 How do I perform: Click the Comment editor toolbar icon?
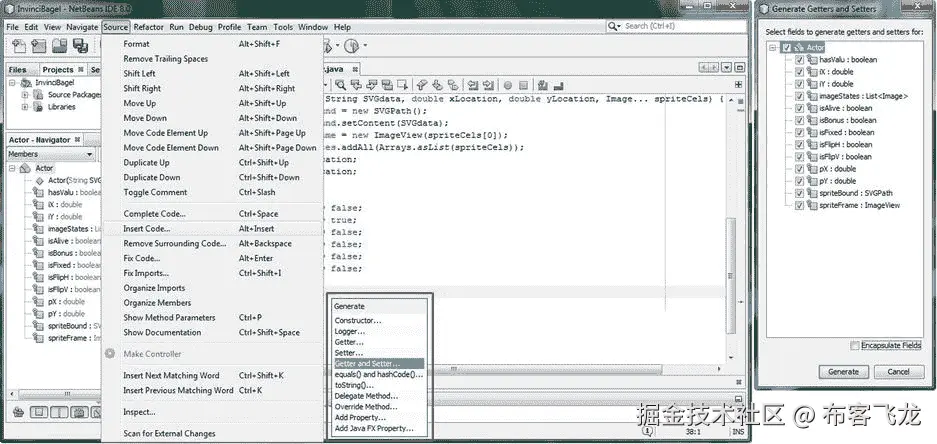pos(543,85)
